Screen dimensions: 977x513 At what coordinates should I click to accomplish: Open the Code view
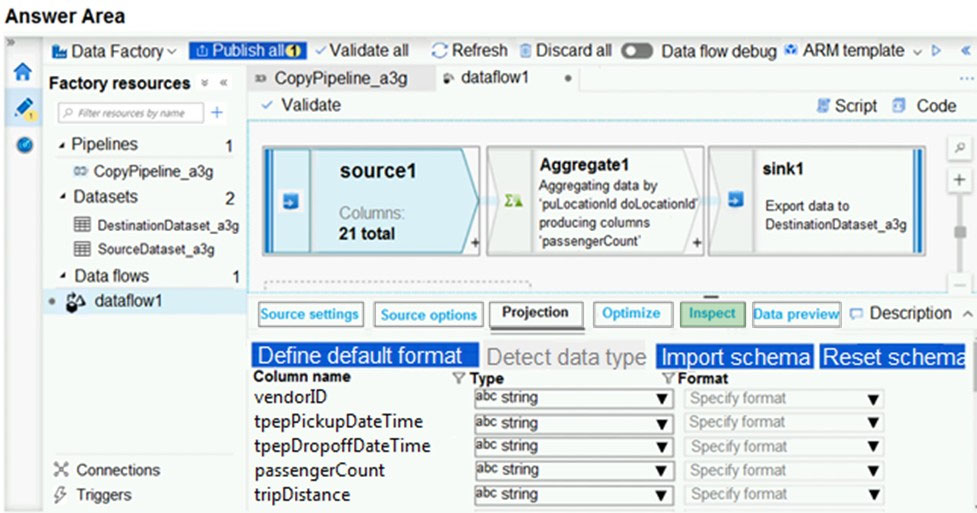(925, 106)
